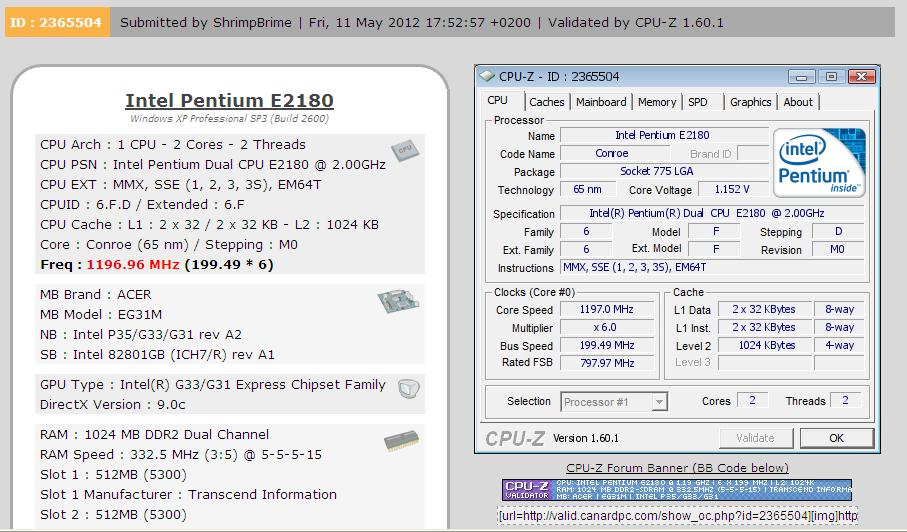Image resolution: width=907 pixels, height=532 pixels.
Task: Click the RAM stick icon beside RAM row
Action: (401, 441)
